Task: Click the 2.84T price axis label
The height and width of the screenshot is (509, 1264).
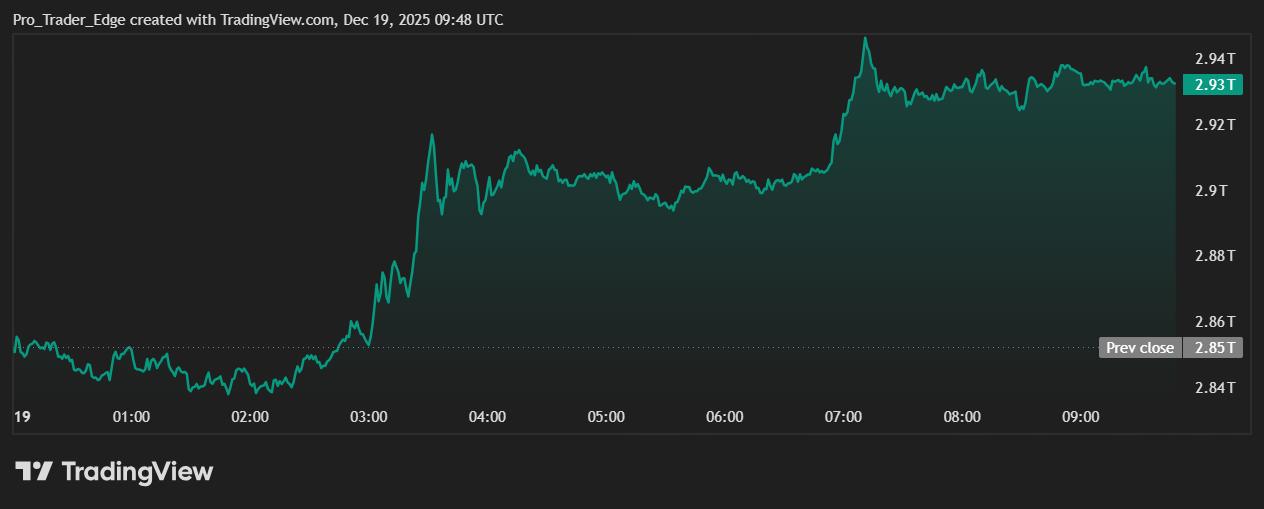Action: (1215, 388)
